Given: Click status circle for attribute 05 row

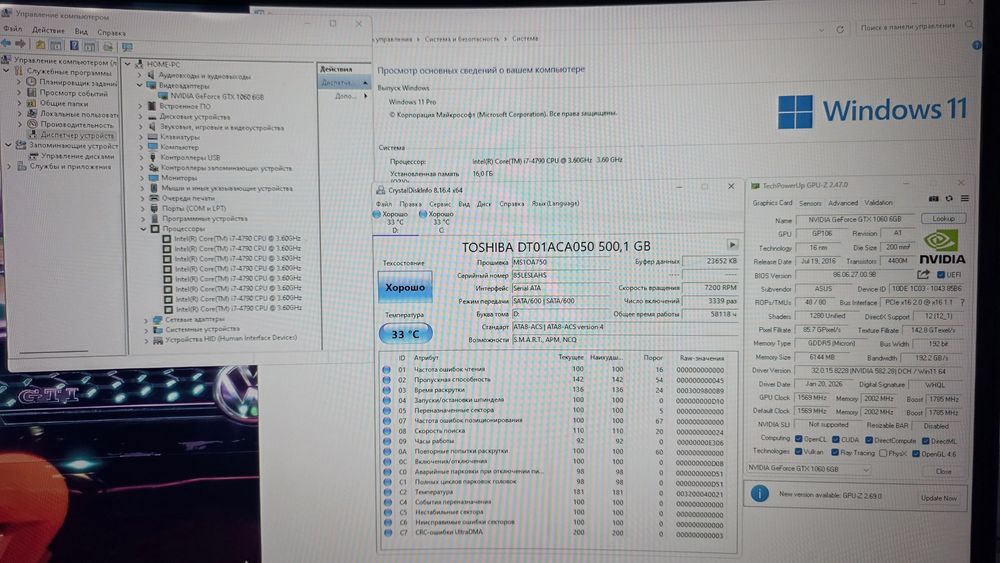Looking at the screenshot, I should coord(386,411).
